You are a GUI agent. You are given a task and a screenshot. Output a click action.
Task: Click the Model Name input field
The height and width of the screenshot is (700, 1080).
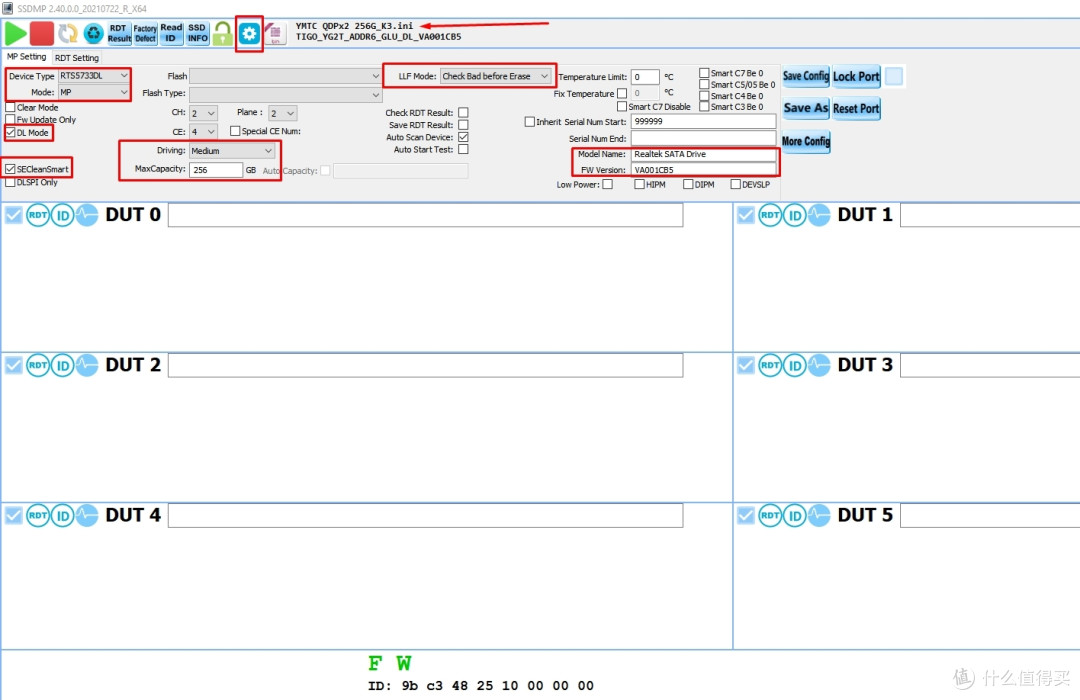pos(703,154)
